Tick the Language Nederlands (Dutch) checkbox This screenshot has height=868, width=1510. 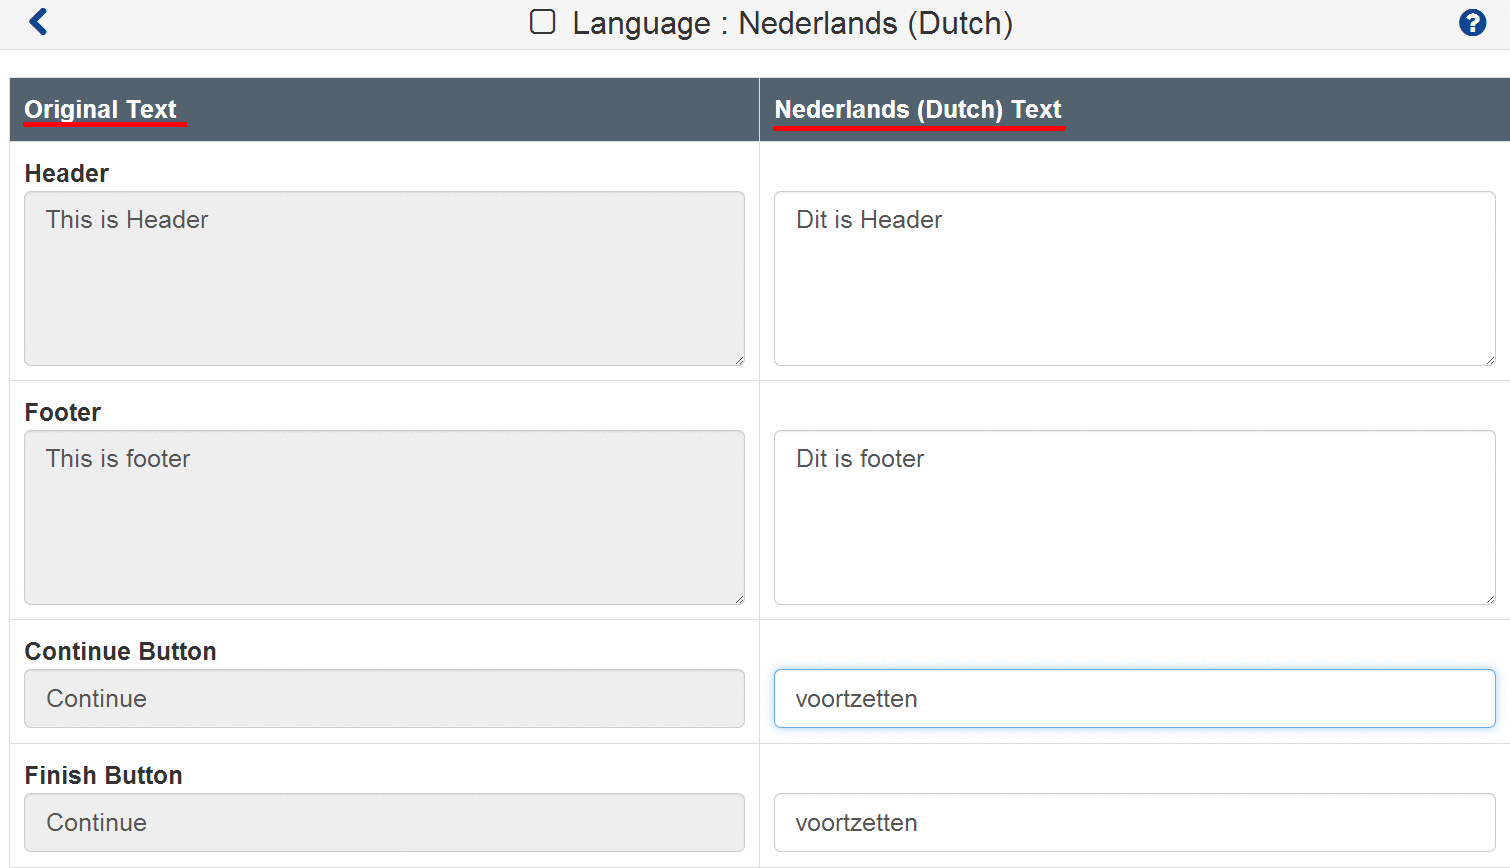(542, 22)
